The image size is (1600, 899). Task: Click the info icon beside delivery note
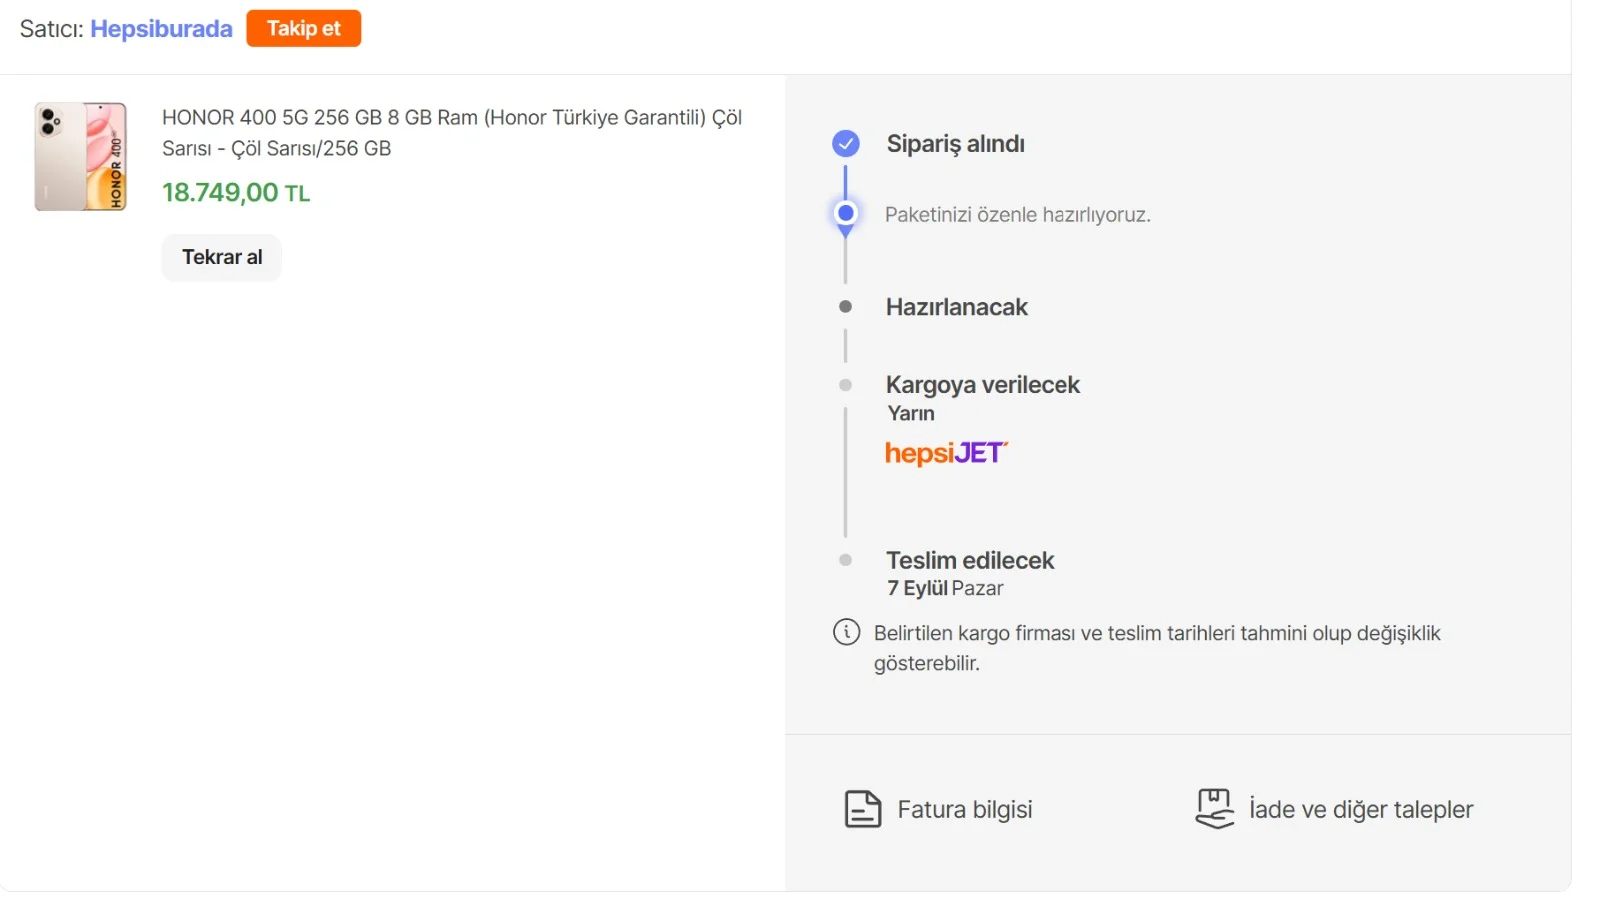846,632
